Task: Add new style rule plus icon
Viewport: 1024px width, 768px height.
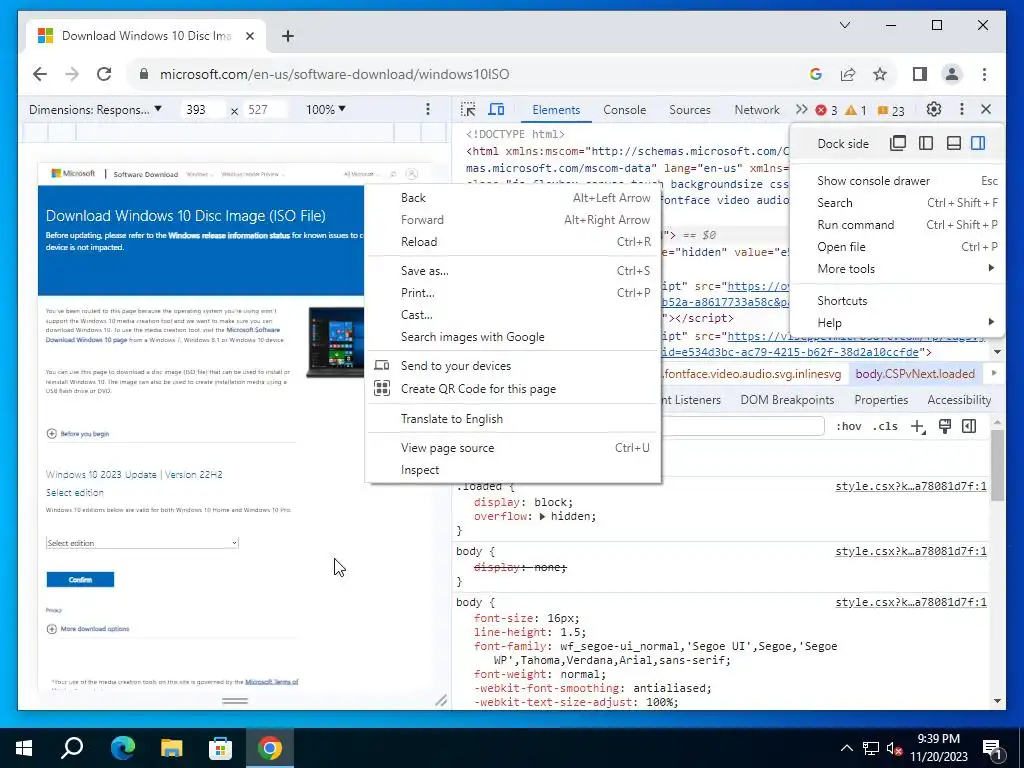Action: tap(918, 426)
